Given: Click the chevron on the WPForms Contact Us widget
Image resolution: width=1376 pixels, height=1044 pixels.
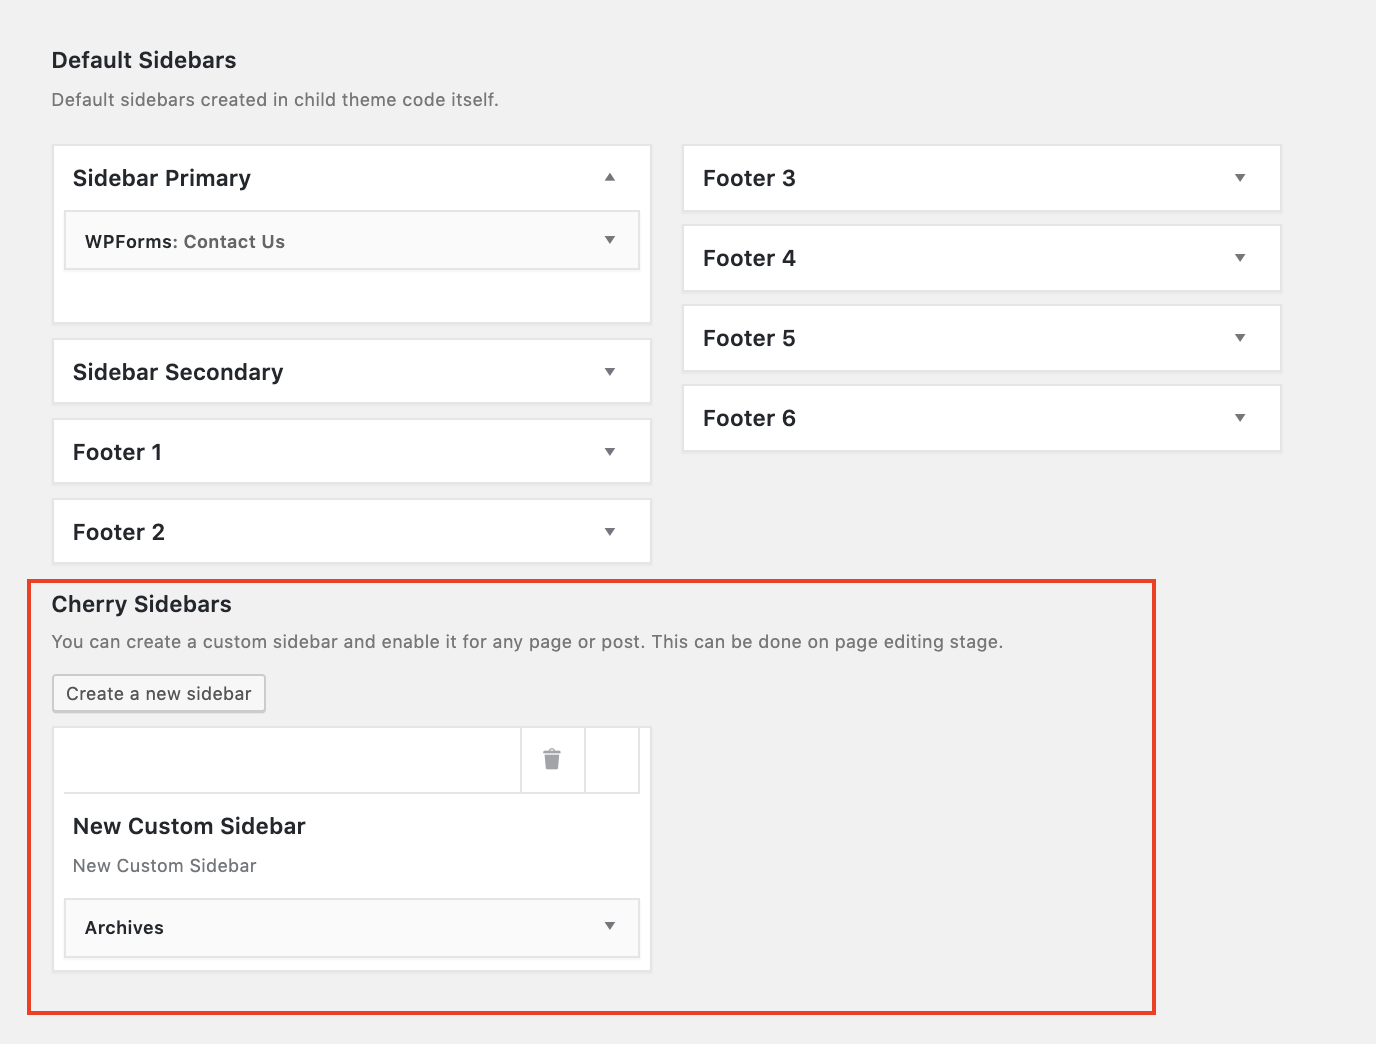Looking at the screenshot, I should [x=610, y=240].
